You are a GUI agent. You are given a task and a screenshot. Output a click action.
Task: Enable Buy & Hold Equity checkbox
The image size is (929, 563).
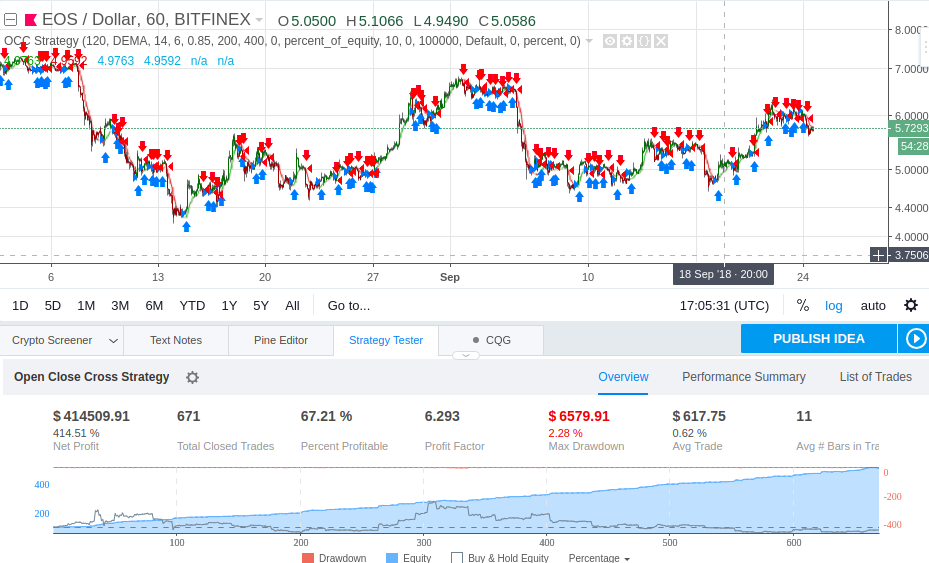point(457,558)
